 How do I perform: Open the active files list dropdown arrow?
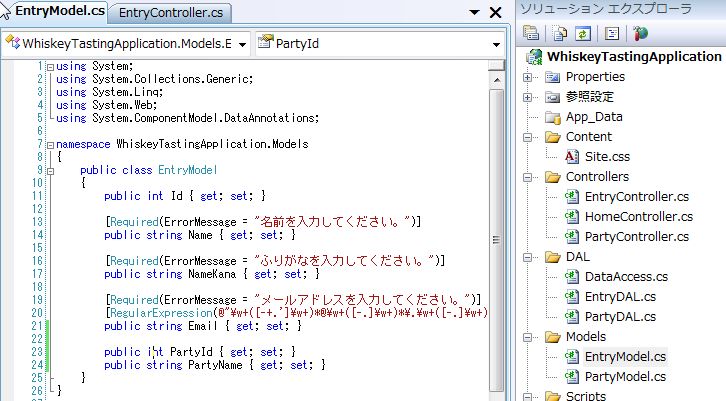coord(474,13)
